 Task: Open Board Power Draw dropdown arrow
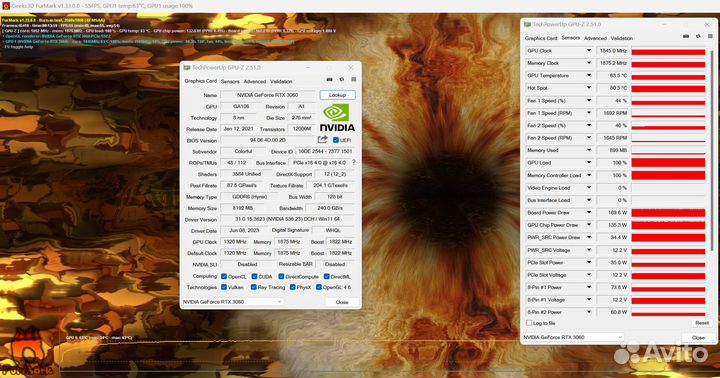click(x=589, y=212)
